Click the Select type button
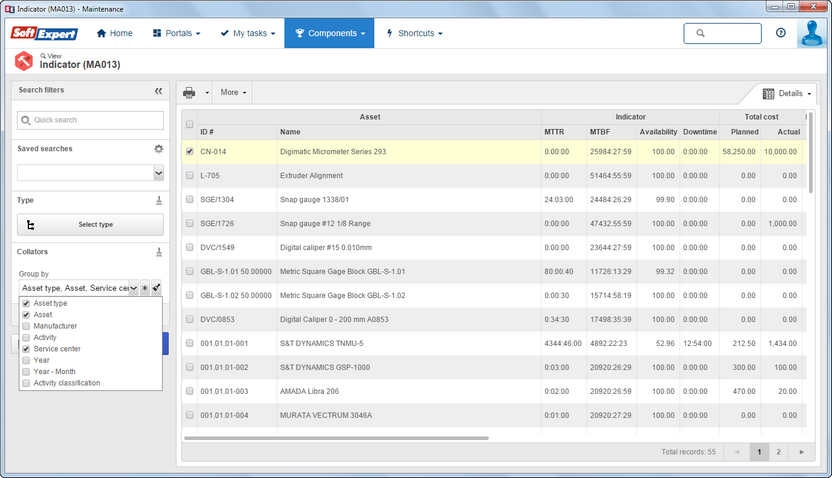The image size is (832, 478). click(x=90, y=224)
